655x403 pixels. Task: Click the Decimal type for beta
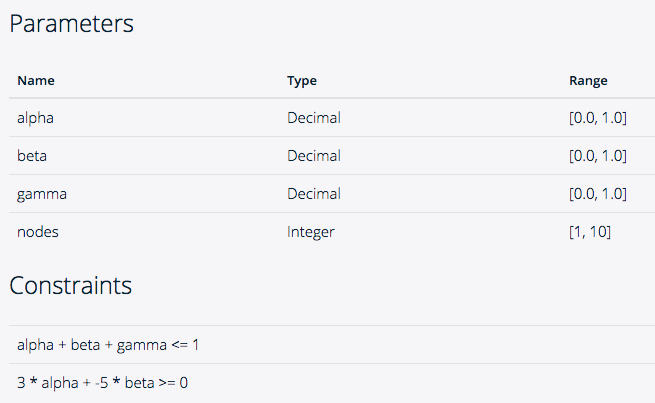point(314,156)
